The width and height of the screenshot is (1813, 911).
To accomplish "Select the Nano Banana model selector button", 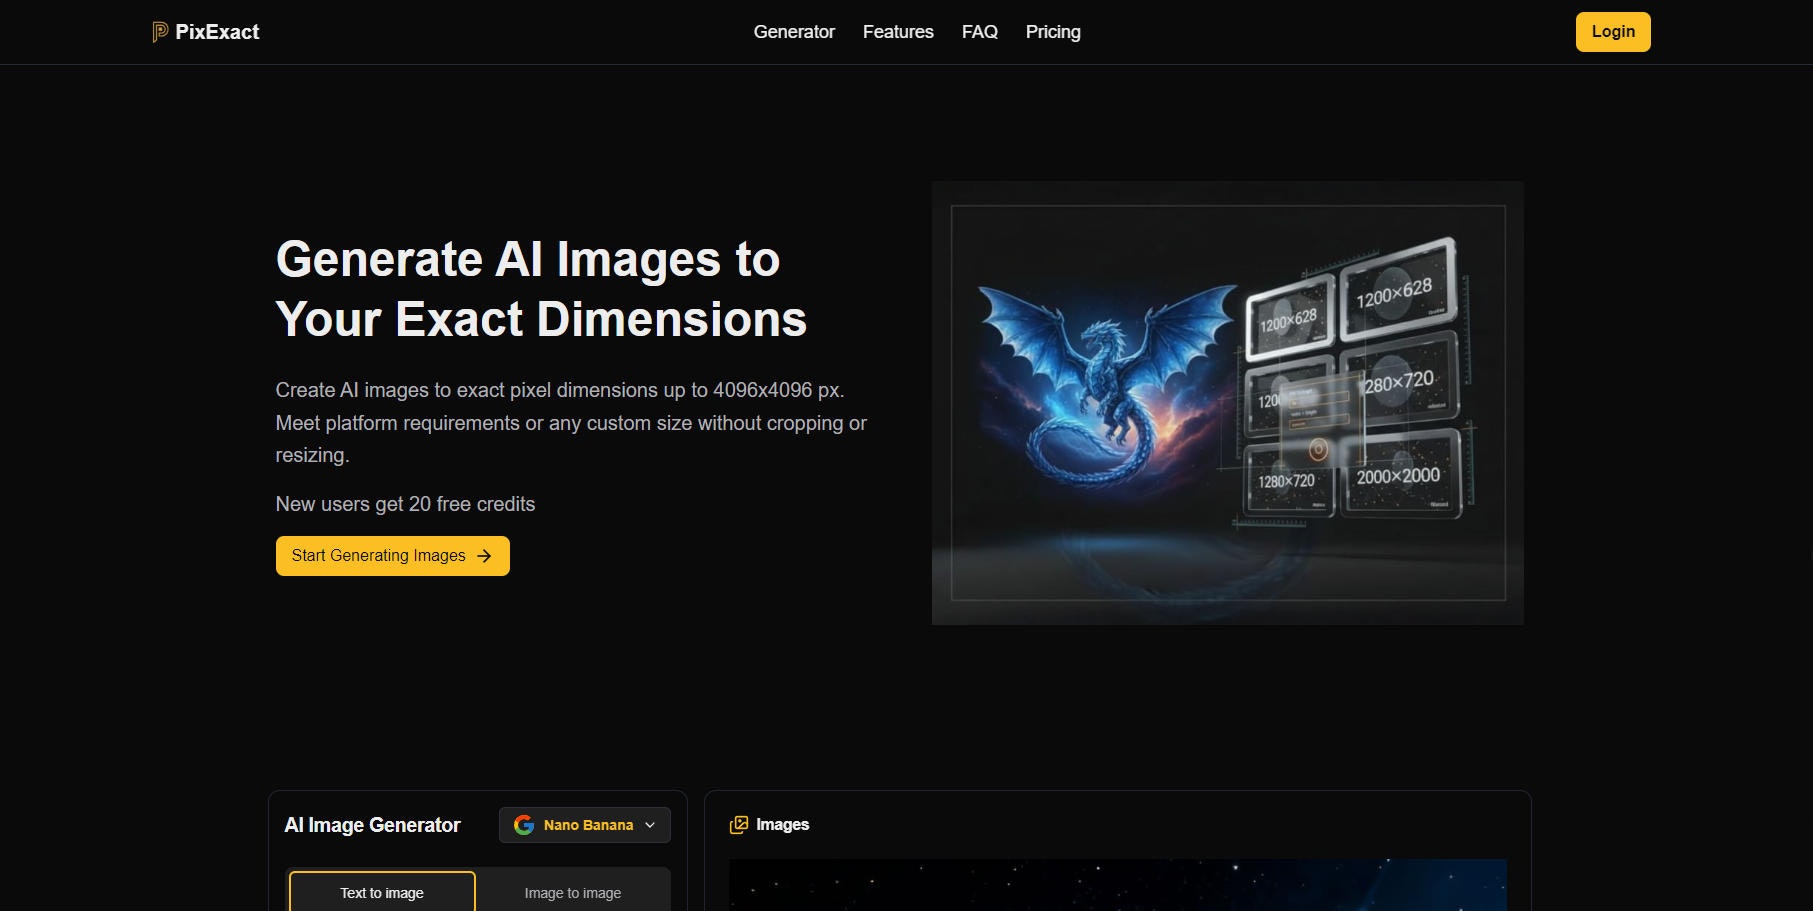I will click(584, 825).
